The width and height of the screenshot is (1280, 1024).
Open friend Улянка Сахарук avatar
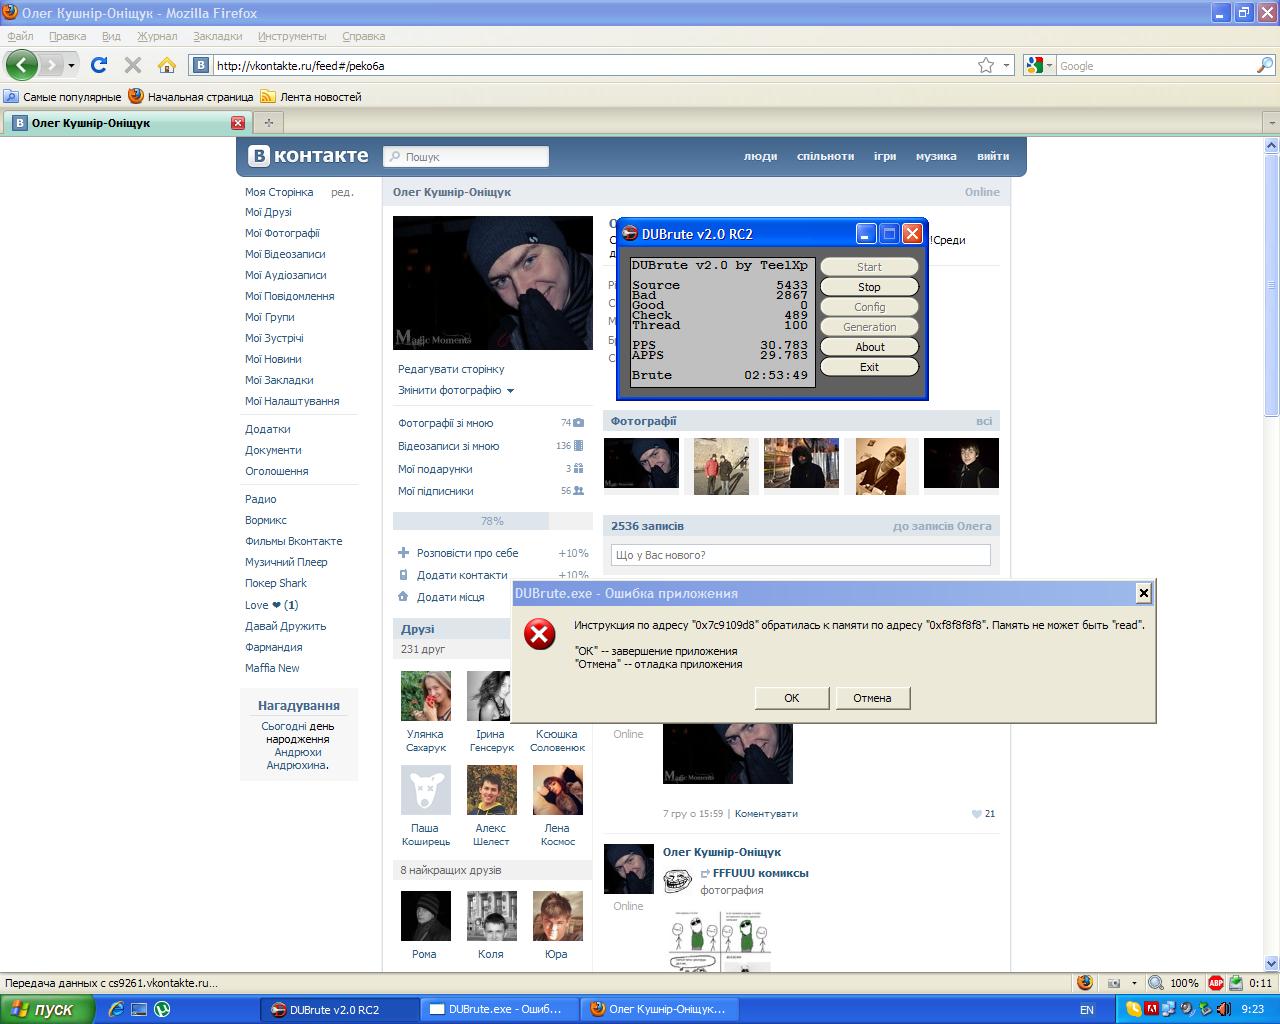coord(426,696)
